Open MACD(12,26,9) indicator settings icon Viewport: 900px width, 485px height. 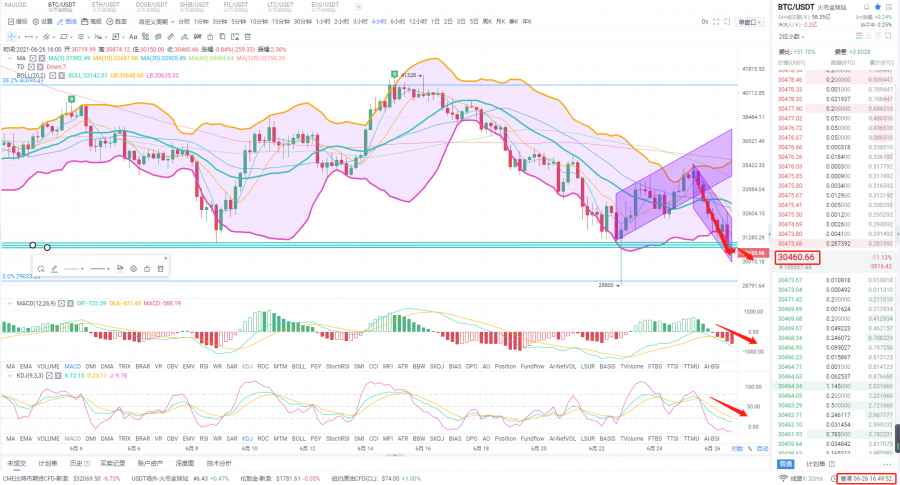pos(61,303)
